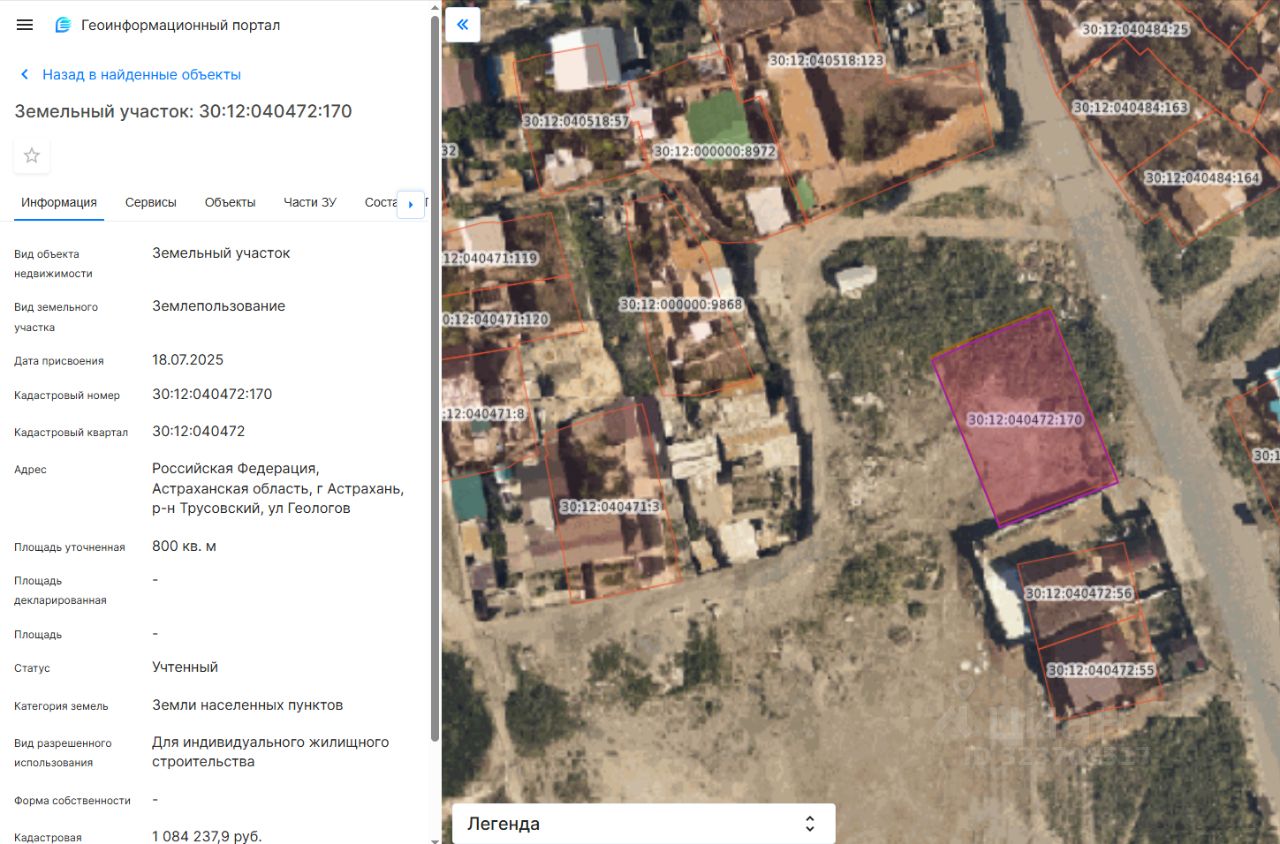Select the Объекты tab
This screenshot has width=1280, height=844.
(x=230, y=202)
